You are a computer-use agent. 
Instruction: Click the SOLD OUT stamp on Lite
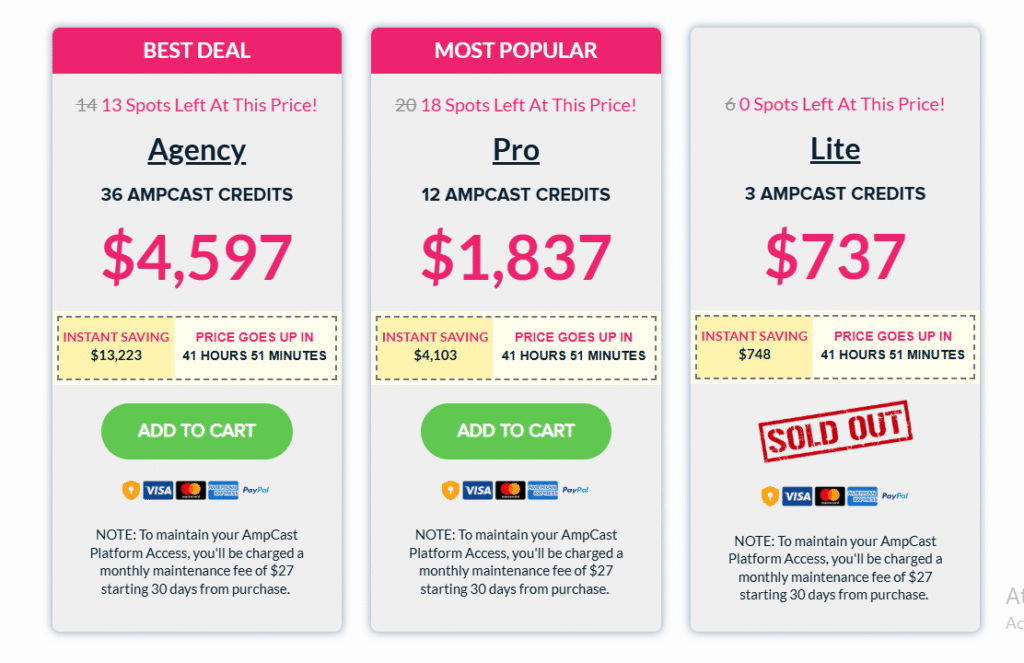tap(835, 431)
